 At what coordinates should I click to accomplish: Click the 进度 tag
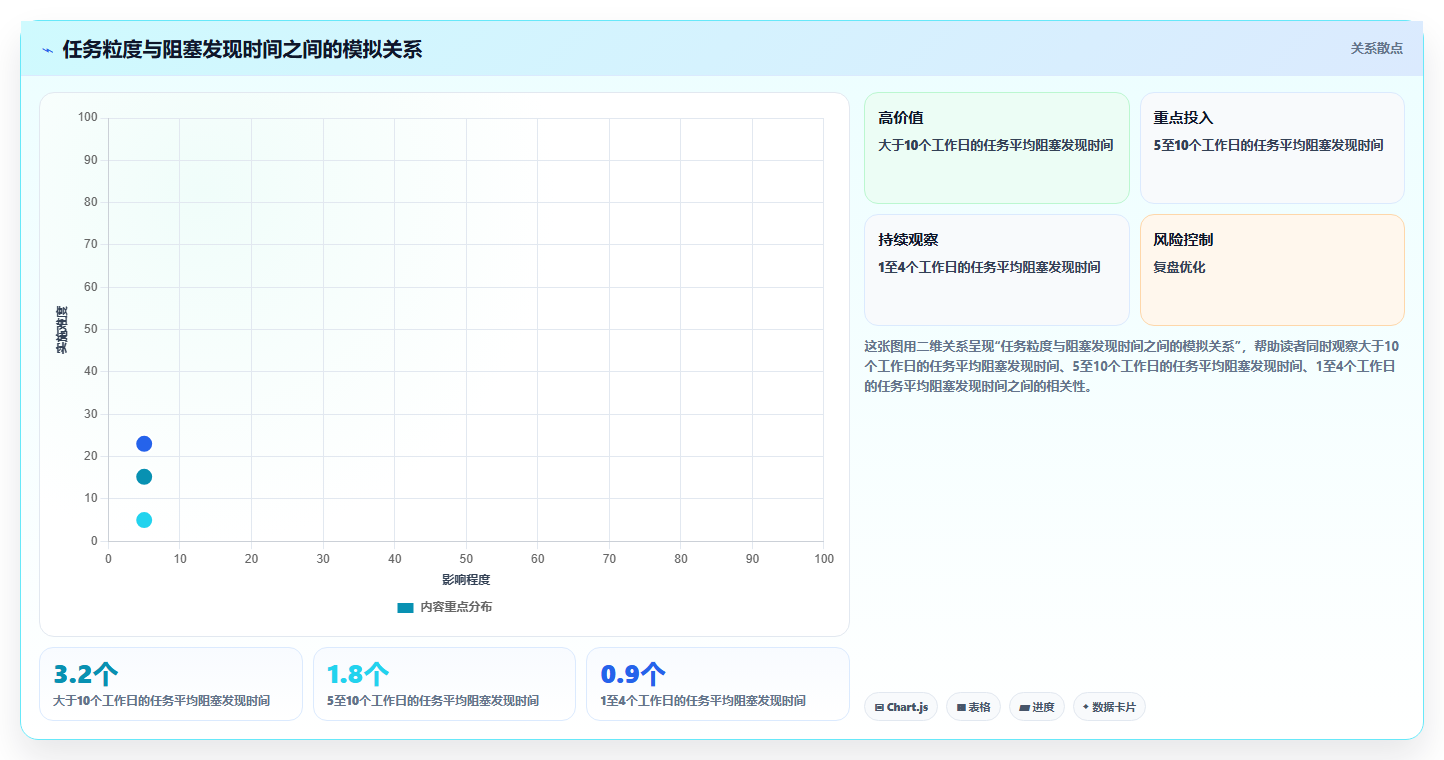[1037, 707]
